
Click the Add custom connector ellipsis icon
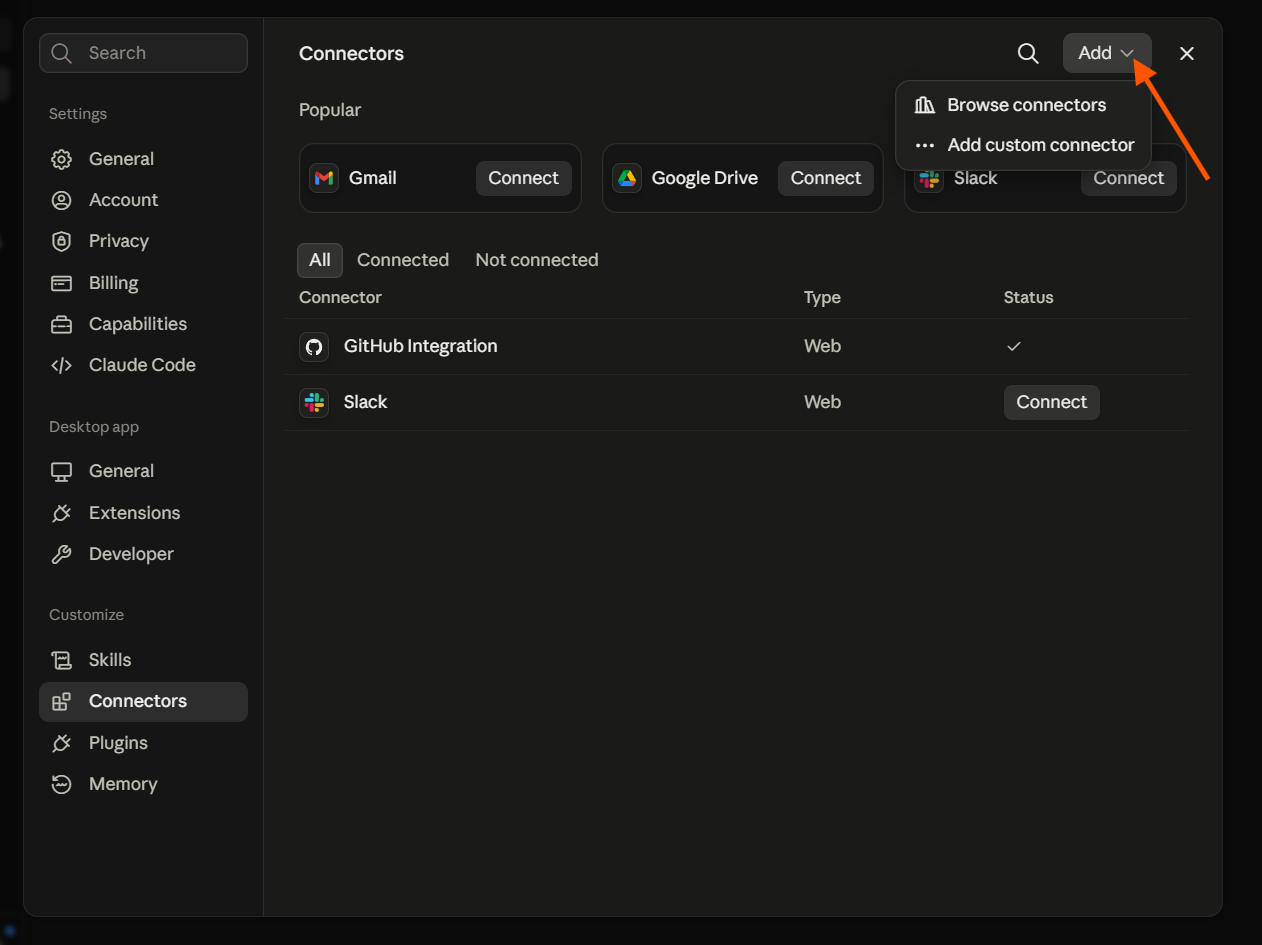click(x=925, y=145)
